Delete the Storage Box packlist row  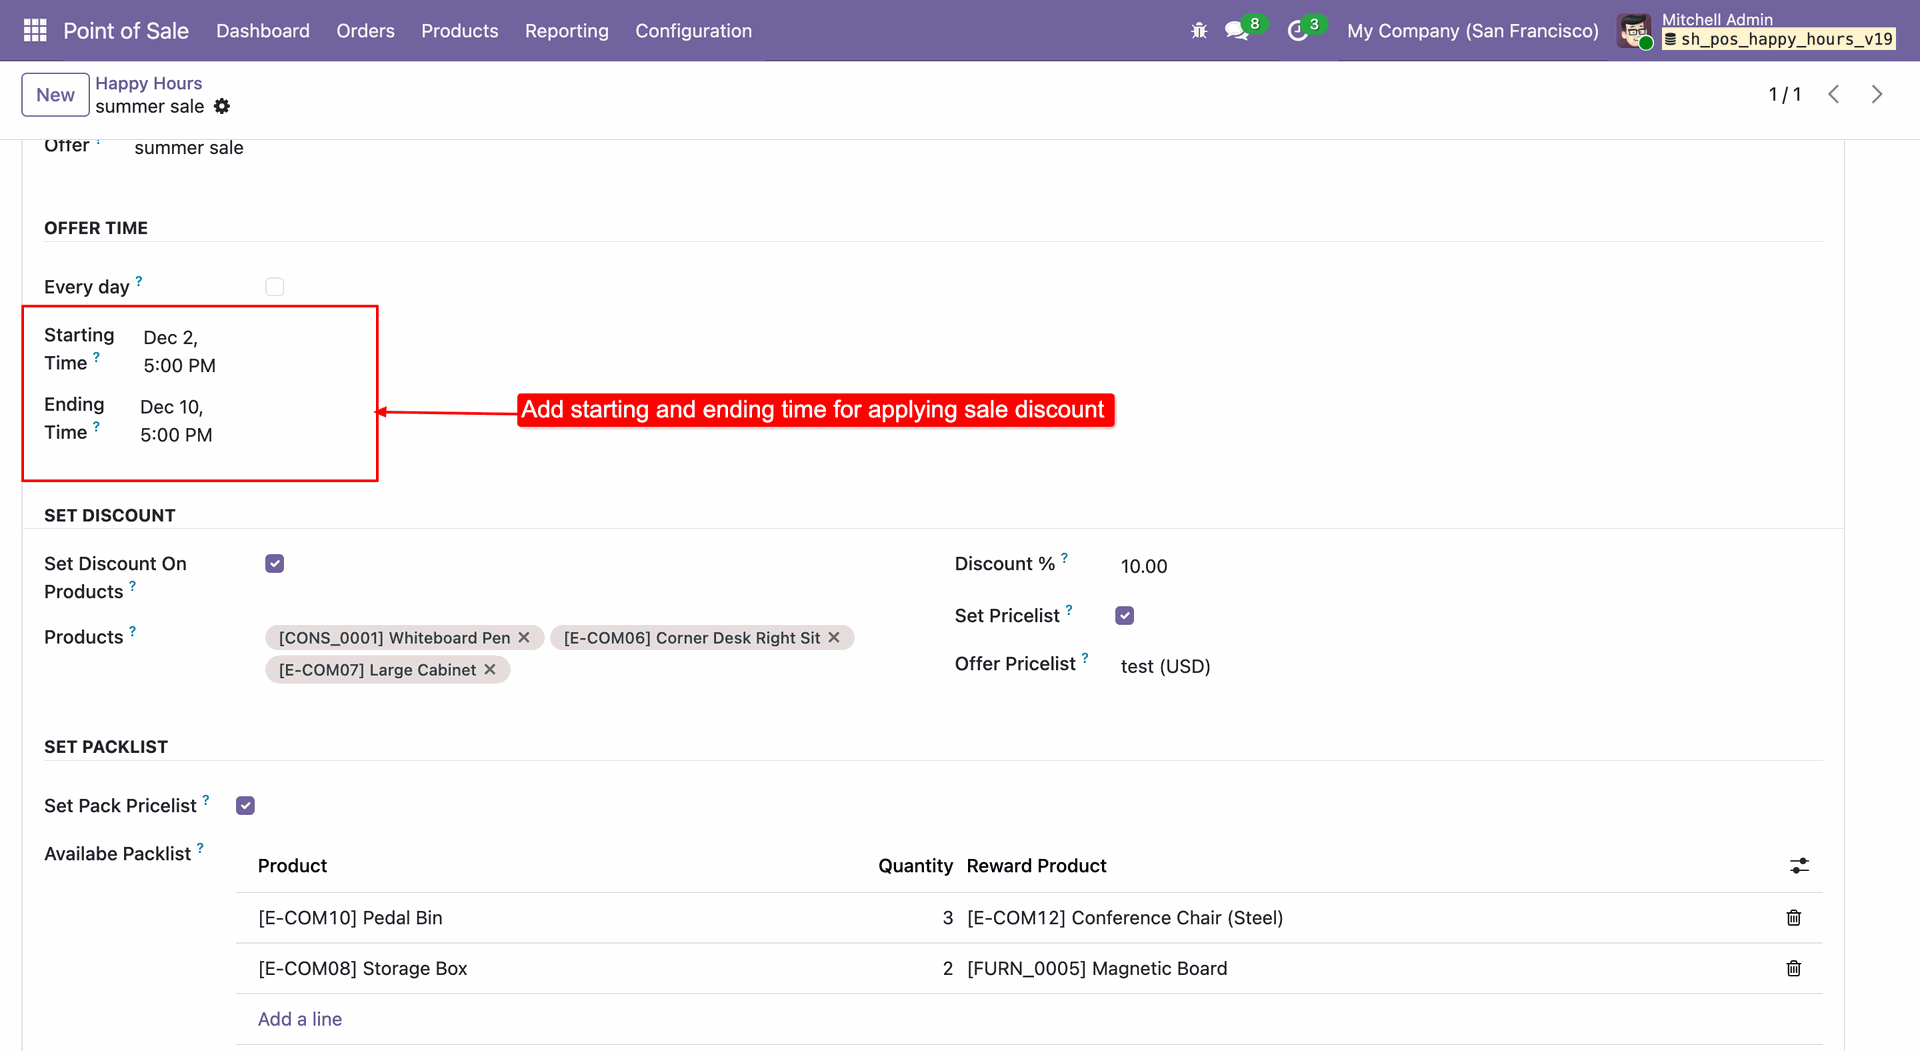1794,968
